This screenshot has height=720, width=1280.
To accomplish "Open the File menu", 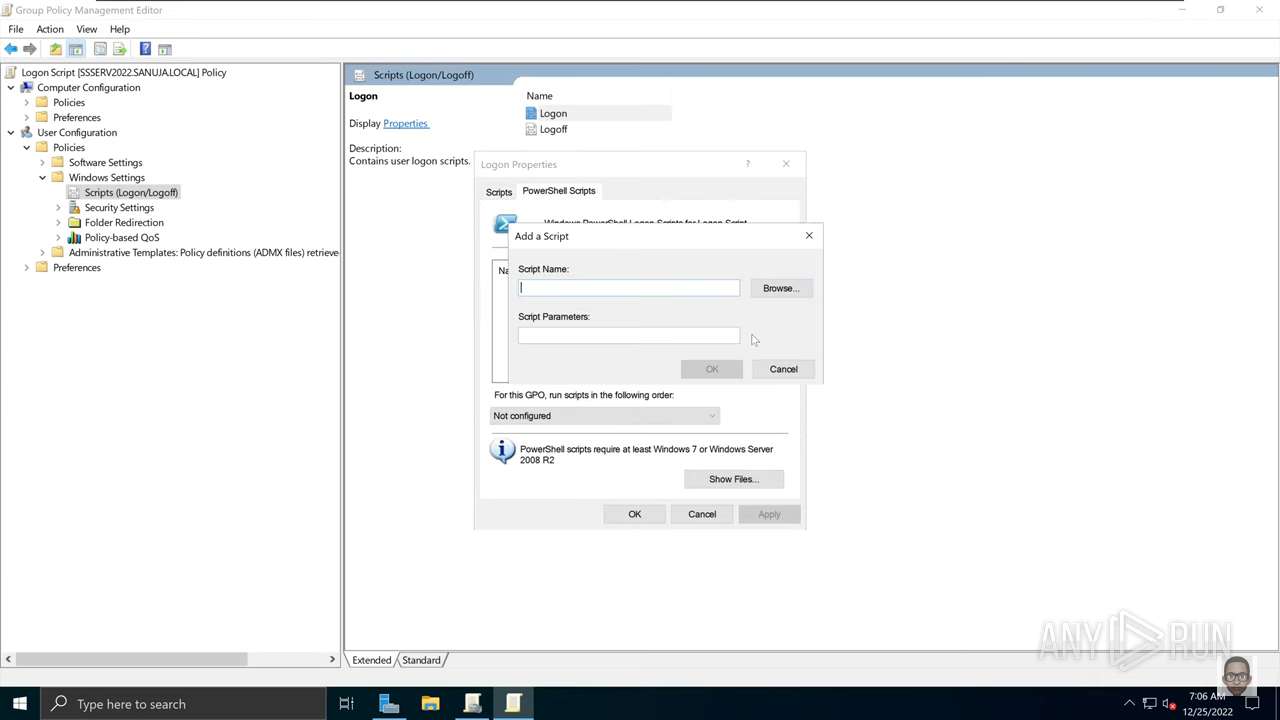I will coord(16,29).
